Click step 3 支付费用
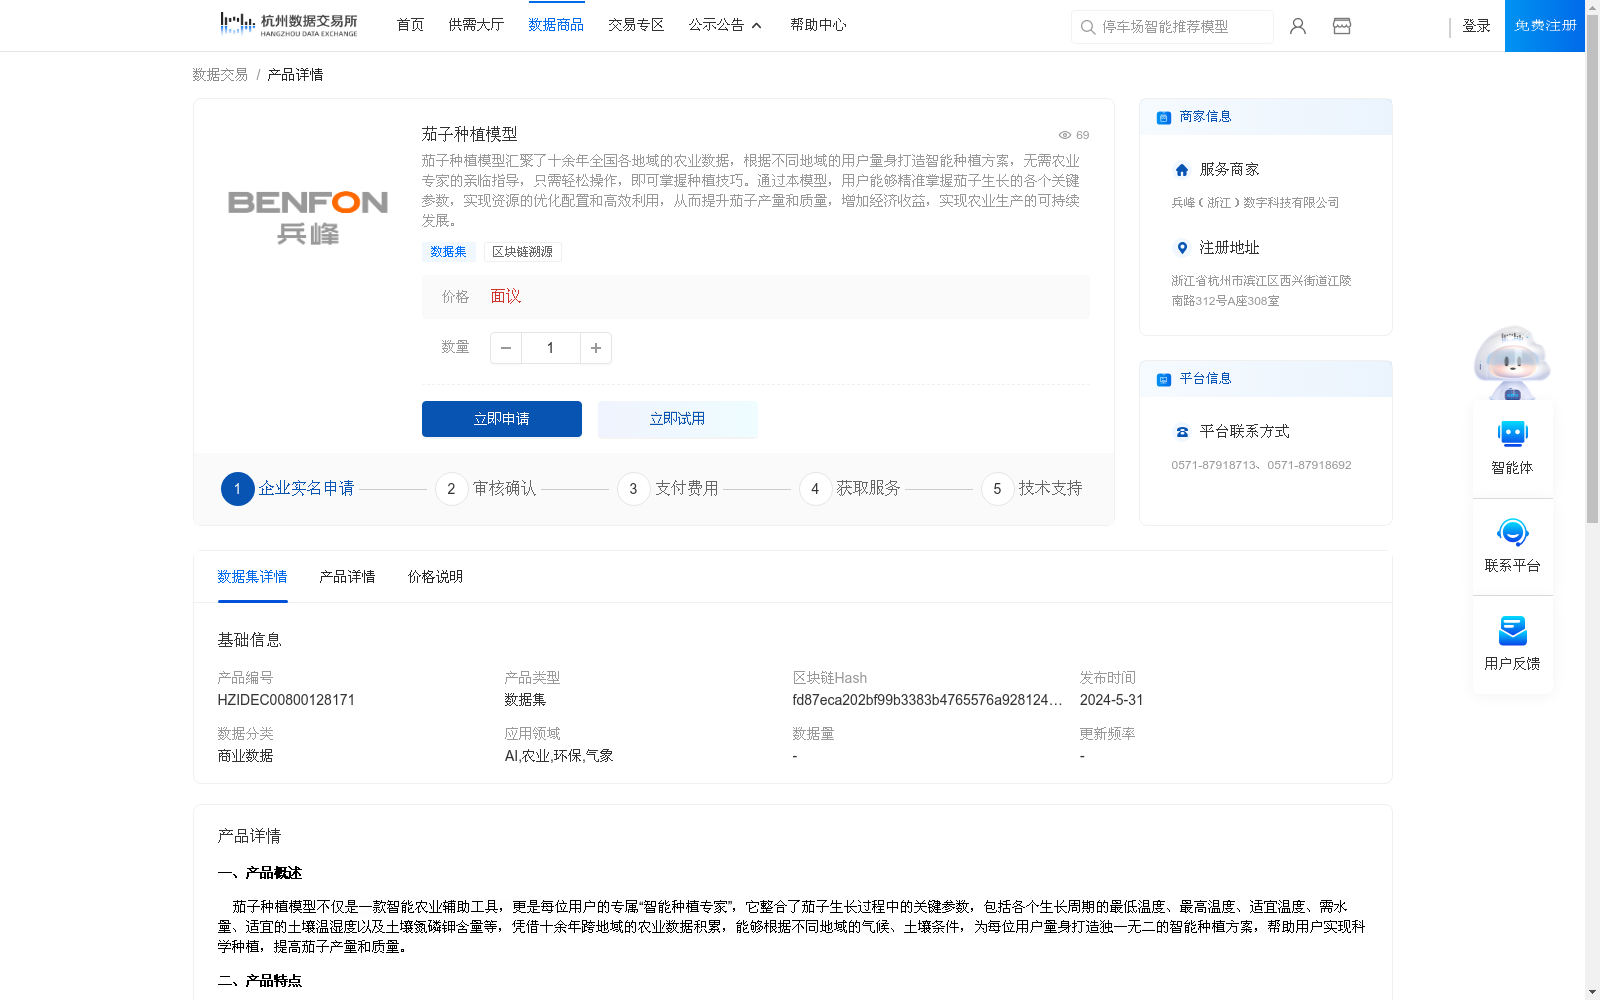1600x1000 pixels. (x=668, y=489)
